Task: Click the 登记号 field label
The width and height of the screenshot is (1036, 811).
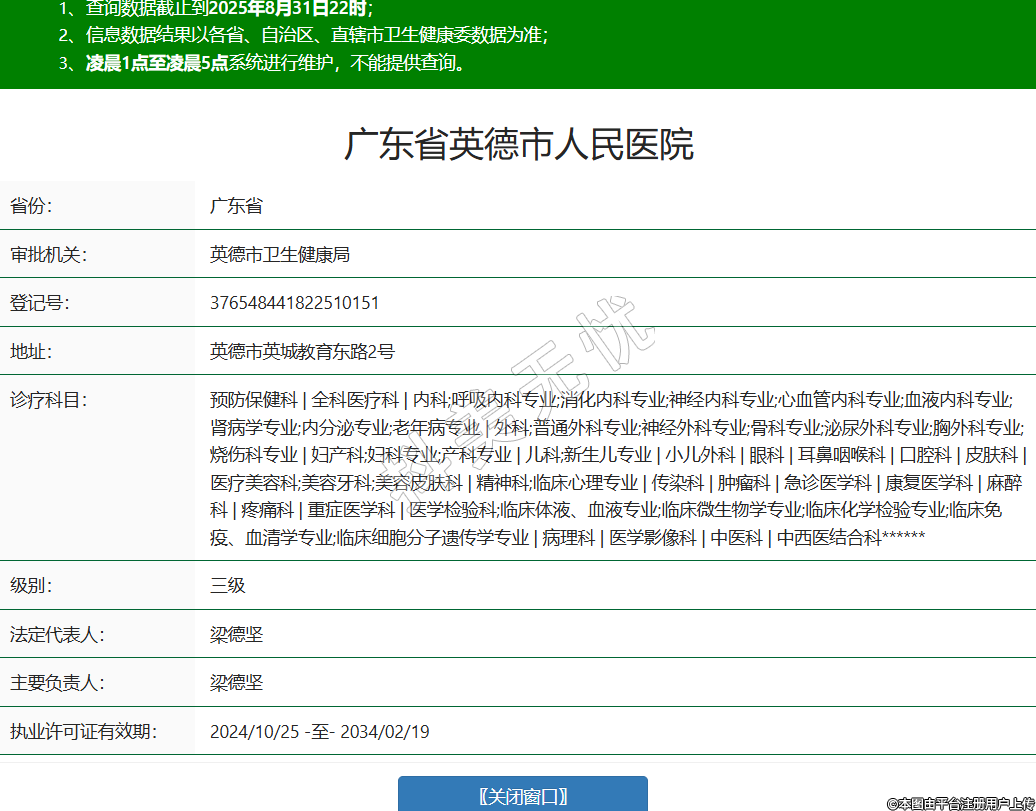Action: point(39,303)
